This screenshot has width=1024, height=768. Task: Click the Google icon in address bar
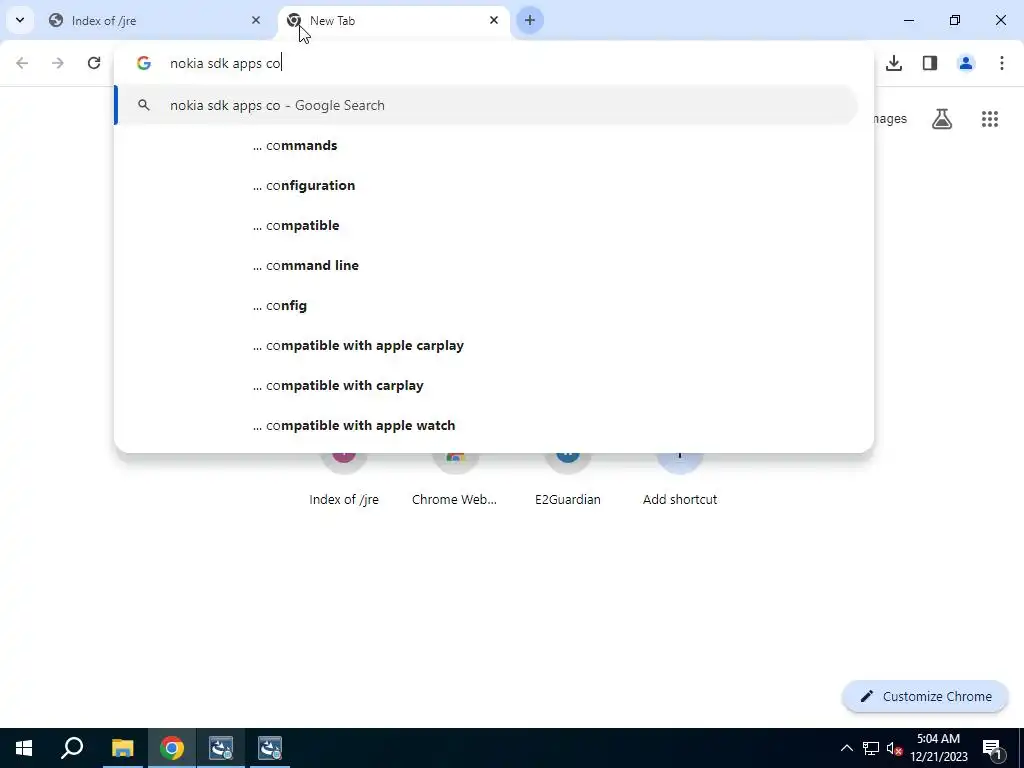tap(144, 63)
